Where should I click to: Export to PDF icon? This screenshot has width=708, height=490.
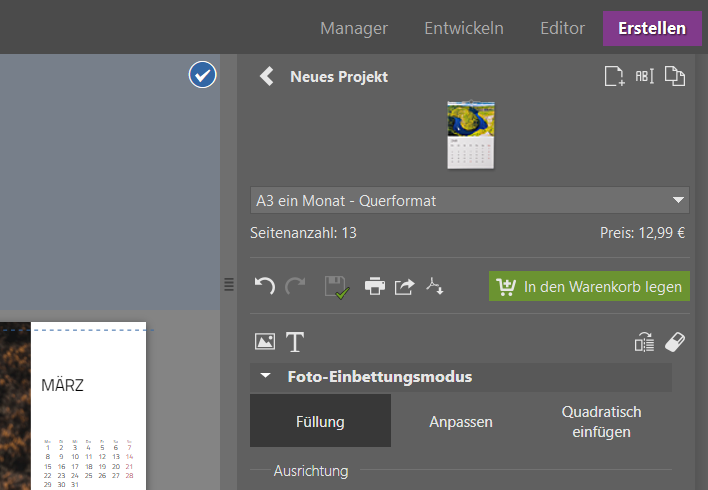tap(434, 287)
